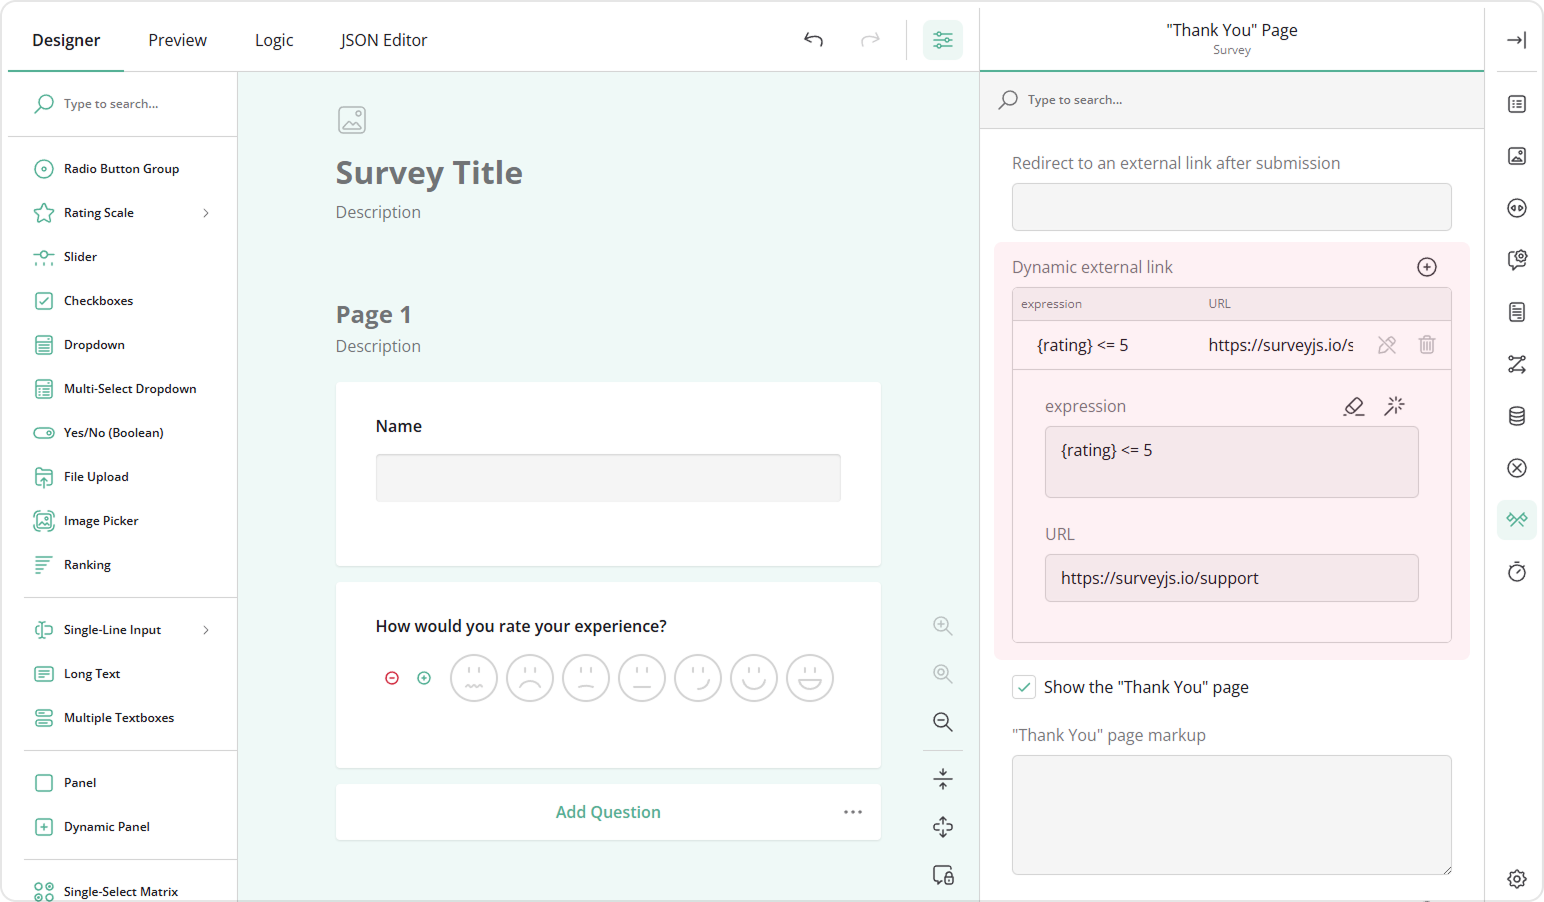
Task: Expand the Rating Scale toolbox chevron
Action: coord(205,212)
